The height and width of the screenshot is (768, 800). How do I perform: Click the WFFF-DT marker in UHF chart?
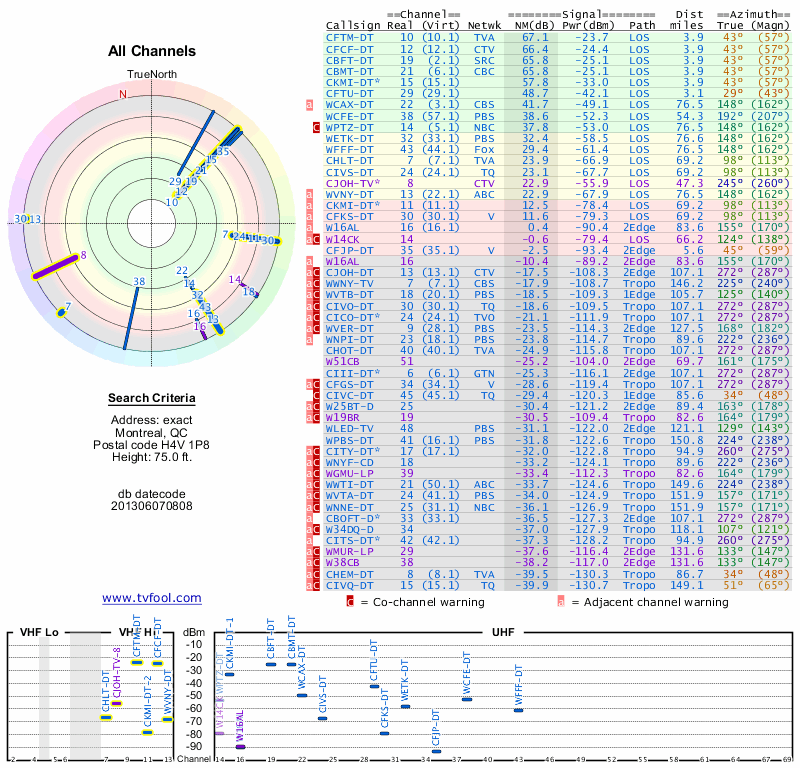click(x=518, y=710)
